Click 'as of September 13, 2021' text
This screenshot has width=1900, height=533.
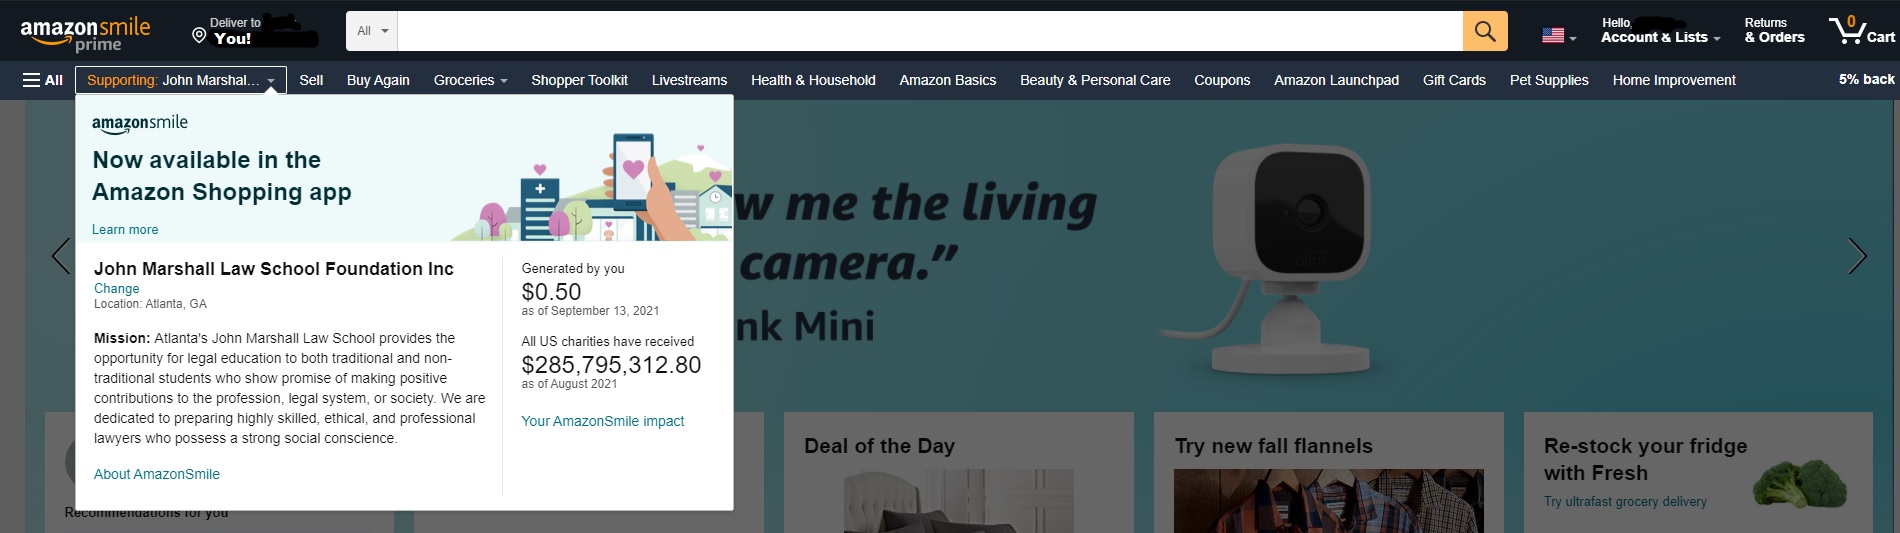(x=590, y=311)
